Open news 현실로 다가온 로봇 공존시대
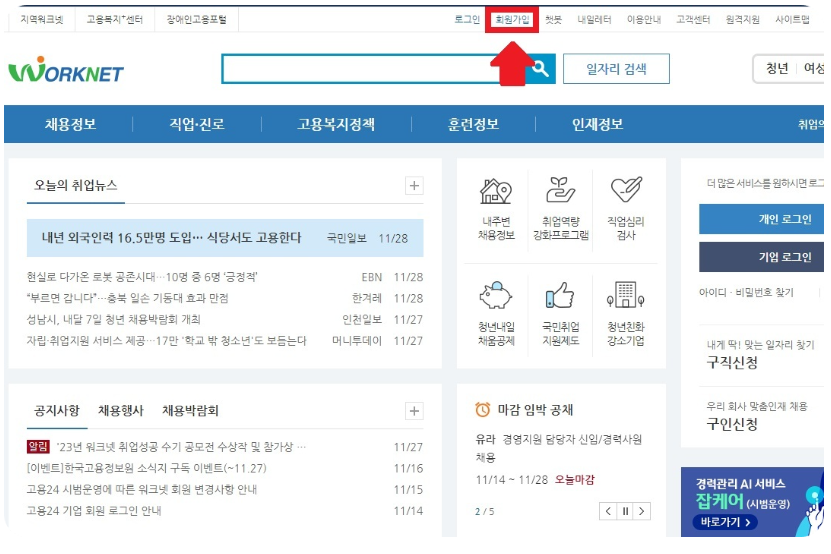 [x=142, y=277]
